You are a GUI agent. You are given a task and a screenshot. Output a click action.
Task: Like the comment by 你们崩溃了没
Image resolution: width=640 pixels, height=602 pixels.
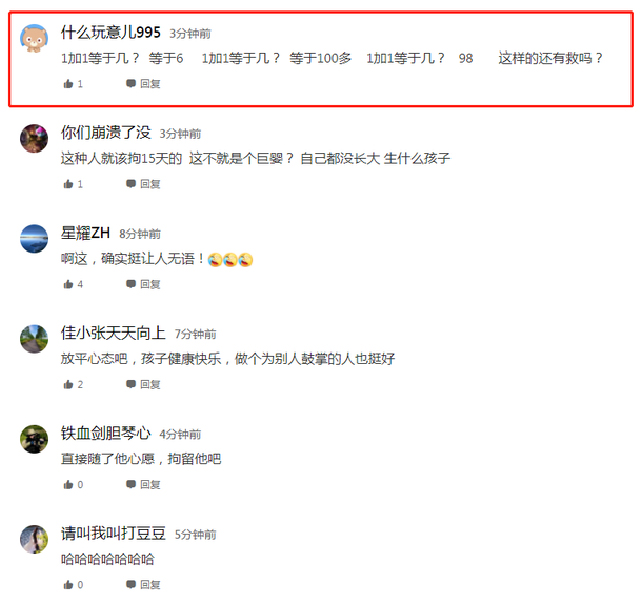tap(68, 184)
